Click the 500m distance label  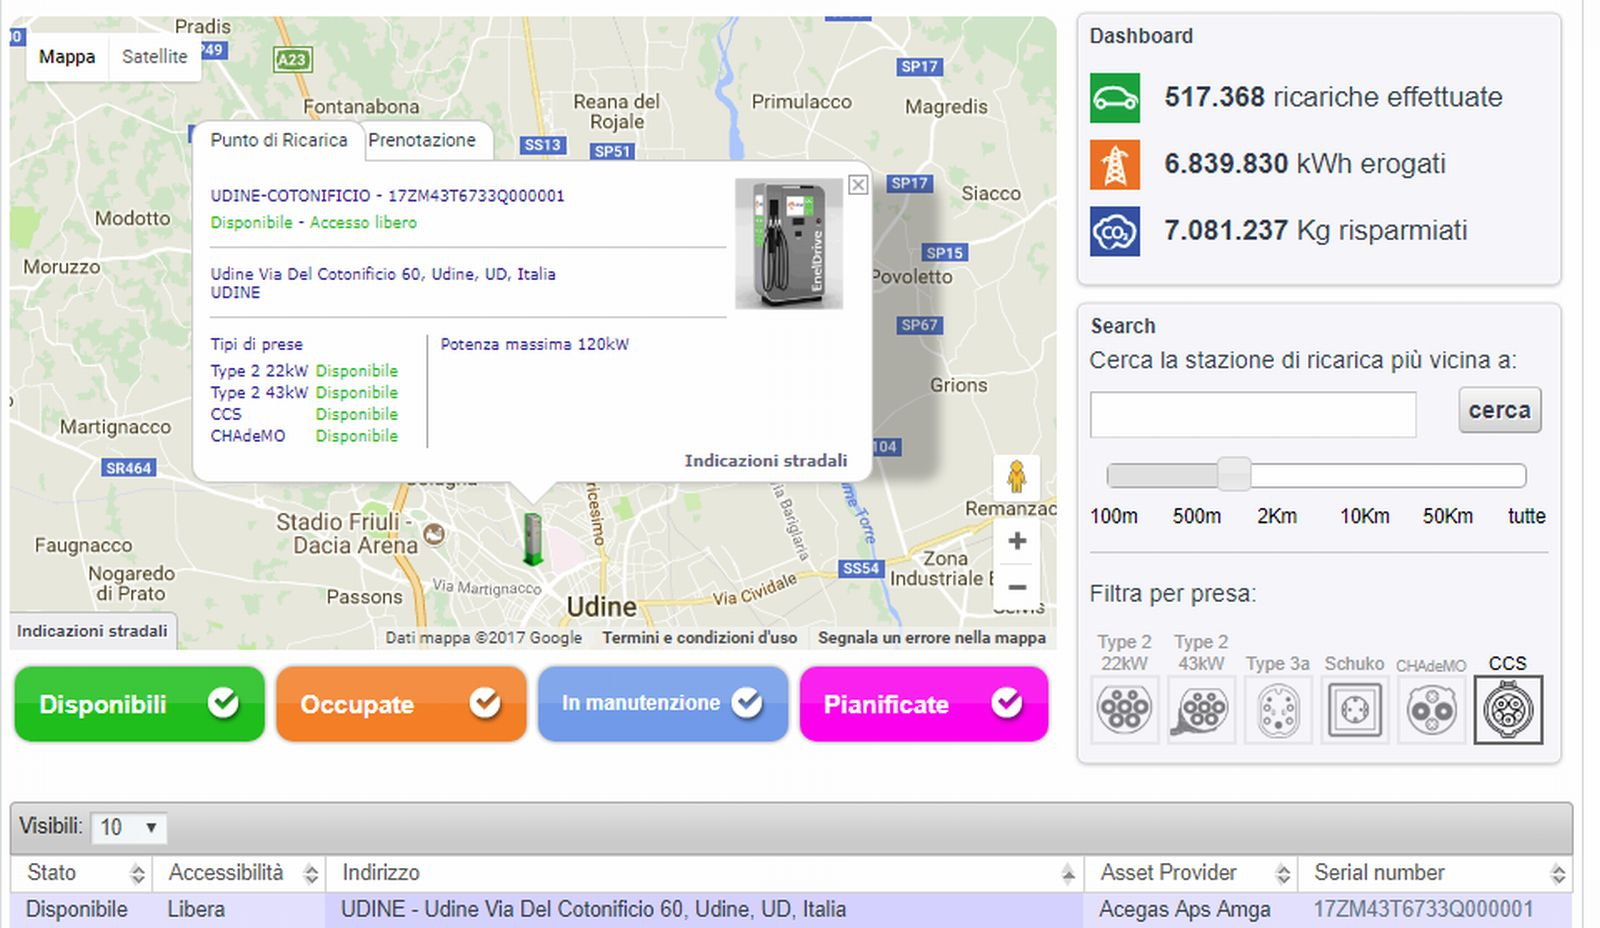tap(1197, 517)
